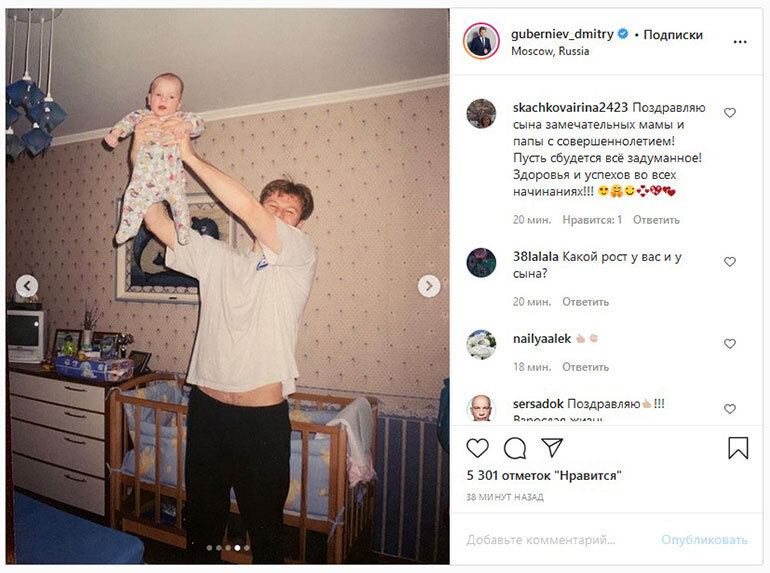Share post with paper plane icon
The image size is (770, 573).
pos(552,447)
